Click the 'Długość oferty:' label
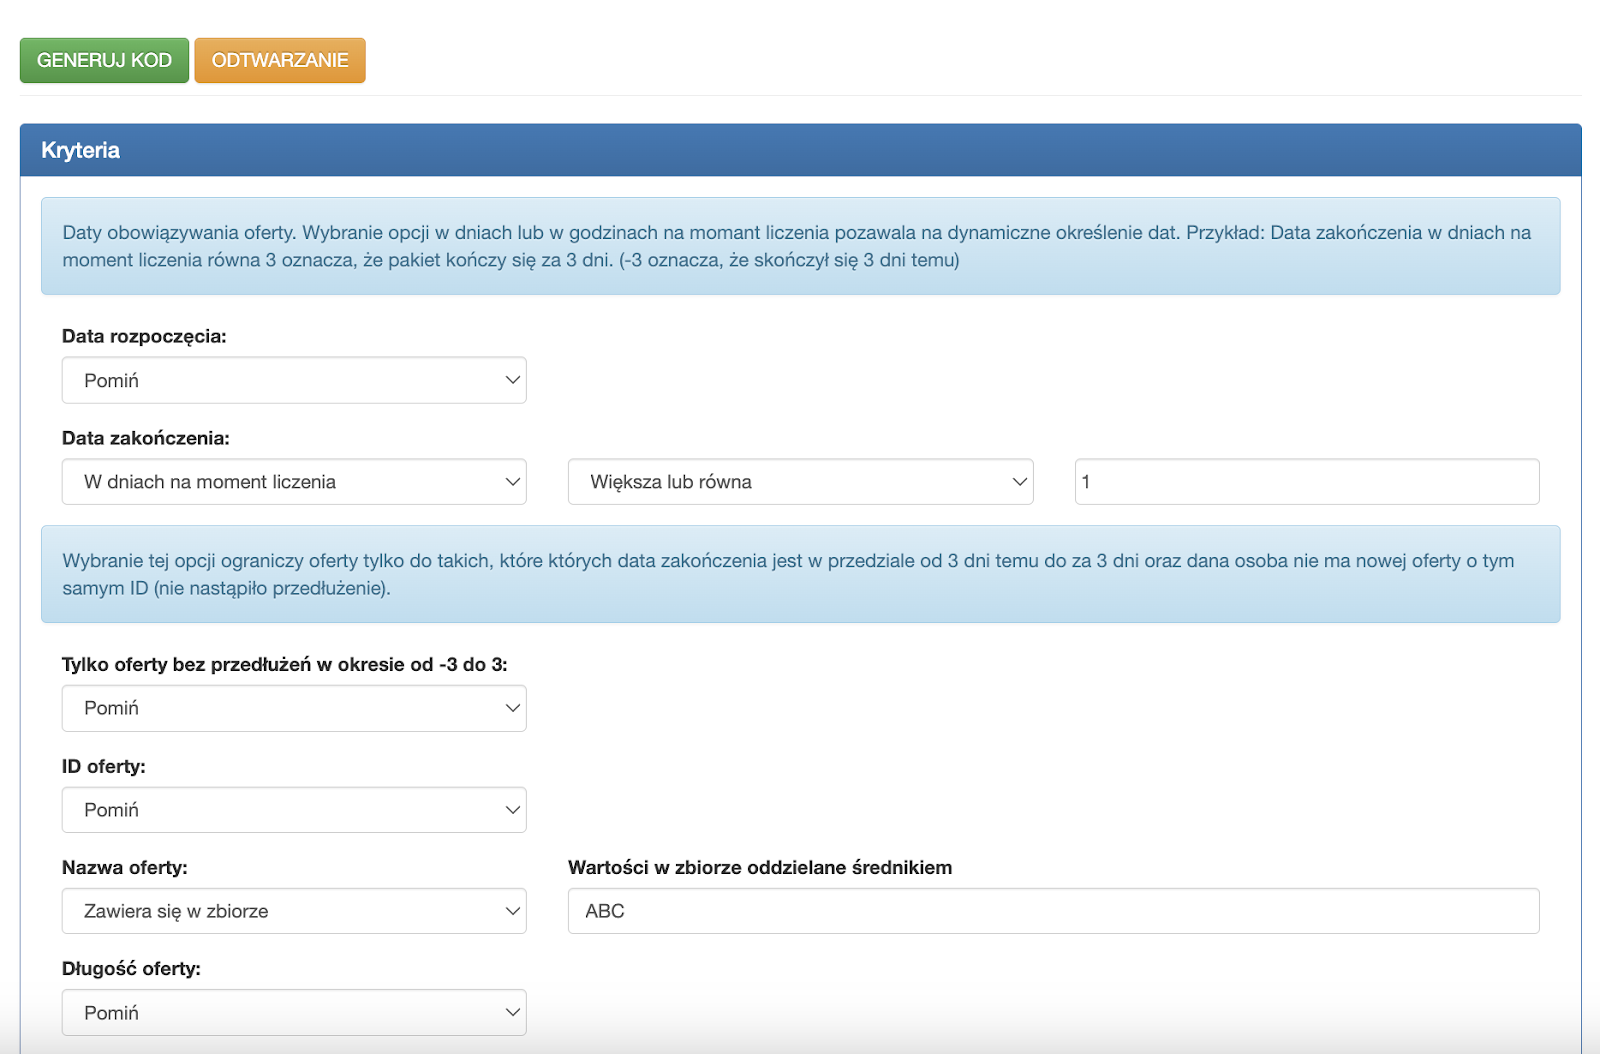 coord(131,968)
